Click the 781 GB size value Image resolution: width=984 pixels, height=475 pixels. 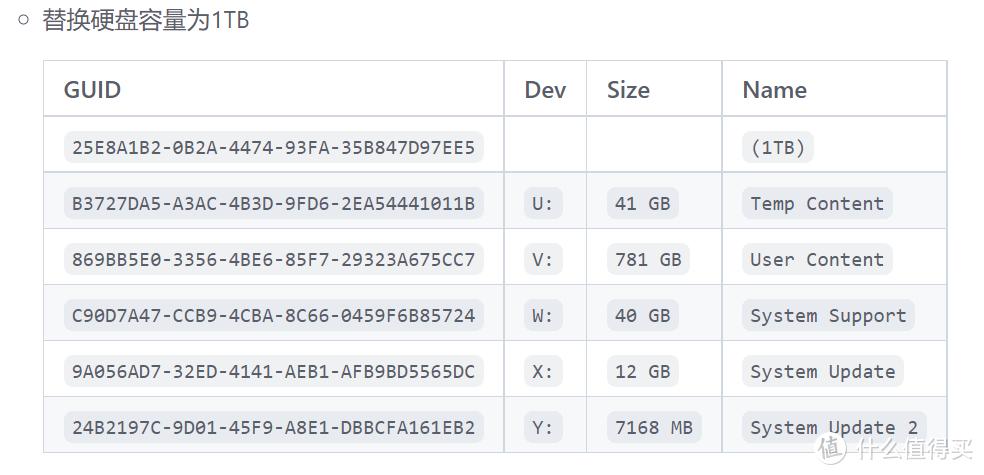(x=648, y=260)
